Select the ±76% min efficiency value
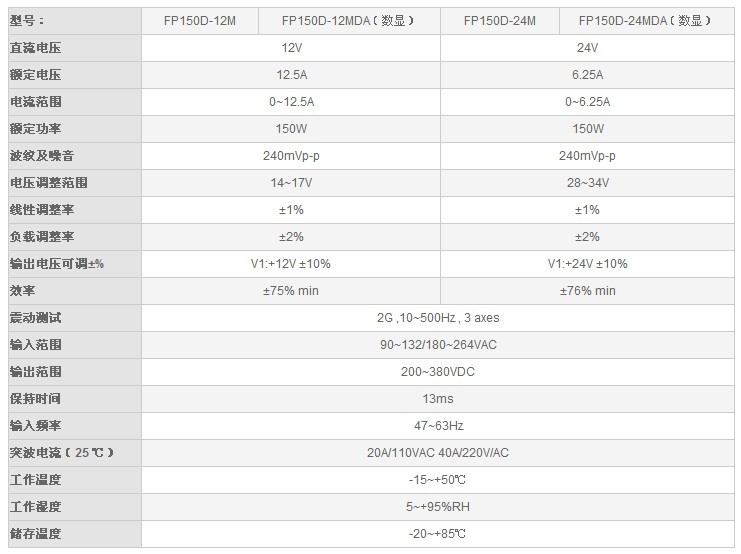This screenshot has height=554, width=741. (587, 290)
